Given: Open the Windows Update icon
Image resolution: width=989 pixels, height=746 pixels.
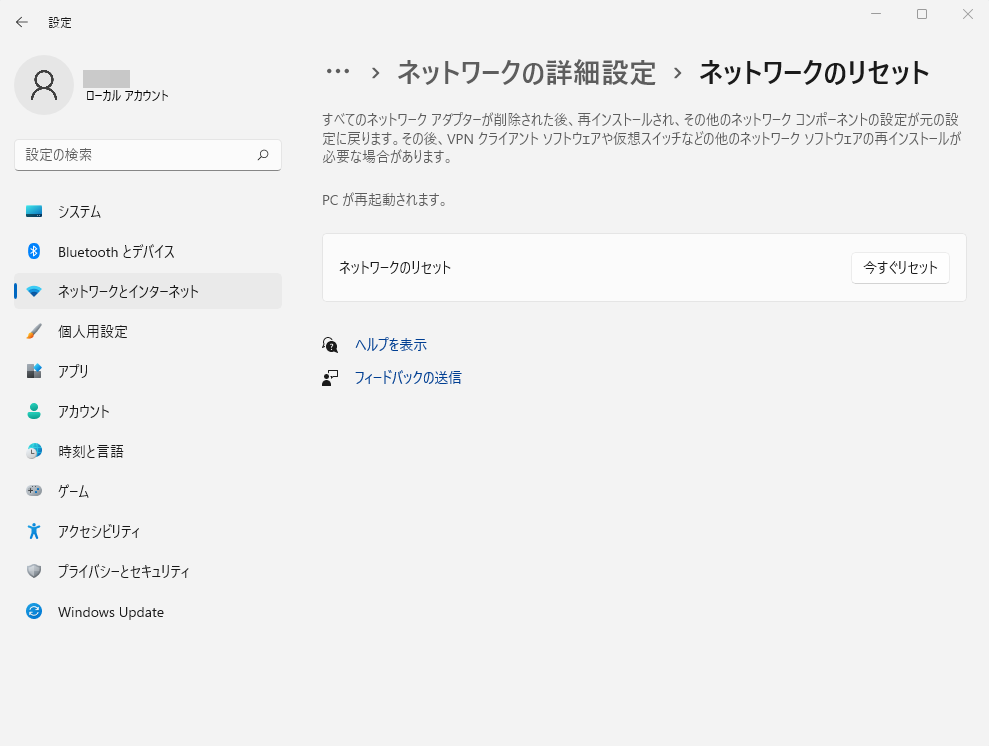Looking at the screenshot, I should pos(33,611).
